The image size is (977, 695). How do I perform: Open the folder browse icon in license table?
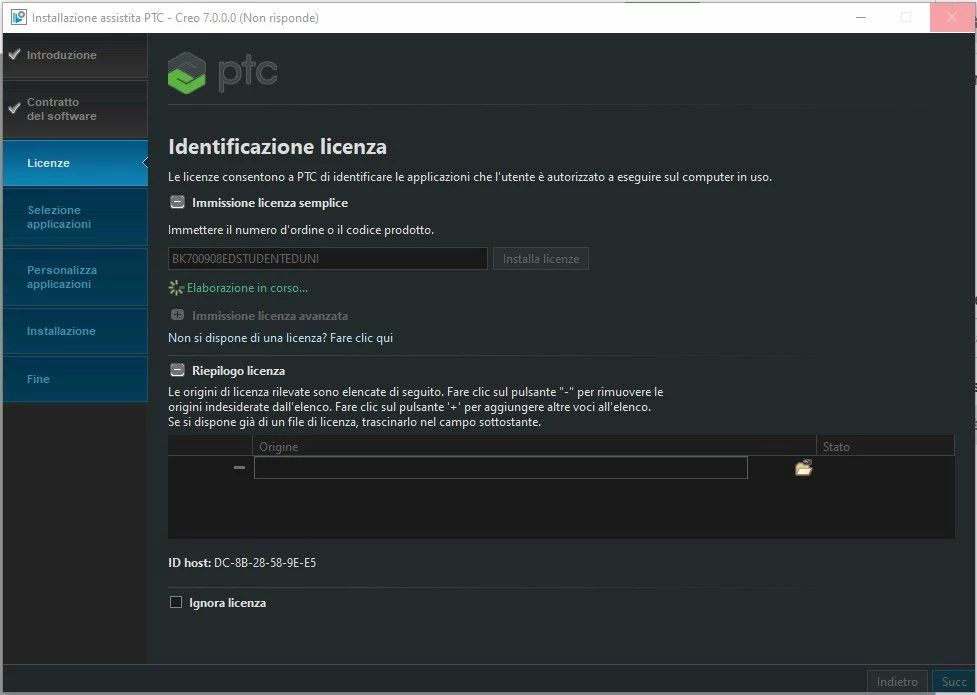point(804,467)
